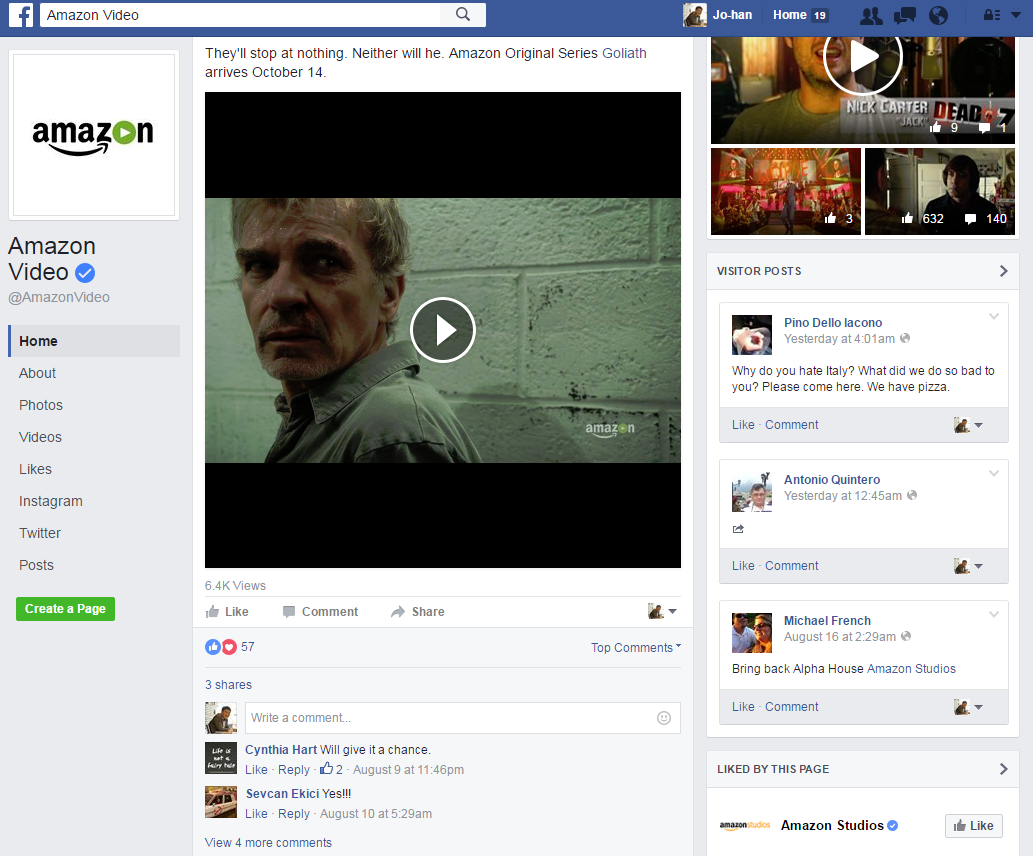Screen dimensions: 1033x856
Task: Open Pino Dello Iacono's profile
Action: point(833,323)
